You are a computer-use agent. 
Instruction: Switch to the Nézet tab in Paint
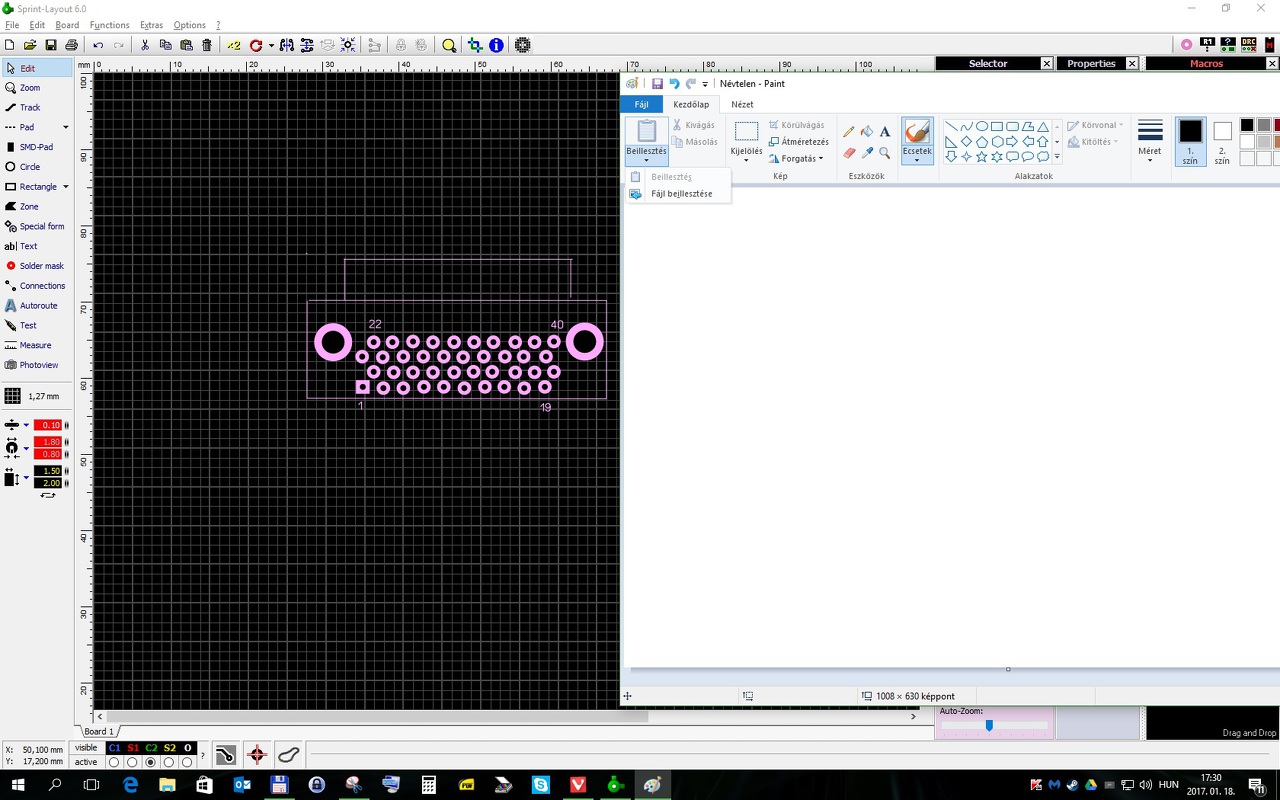pos(742,104)
